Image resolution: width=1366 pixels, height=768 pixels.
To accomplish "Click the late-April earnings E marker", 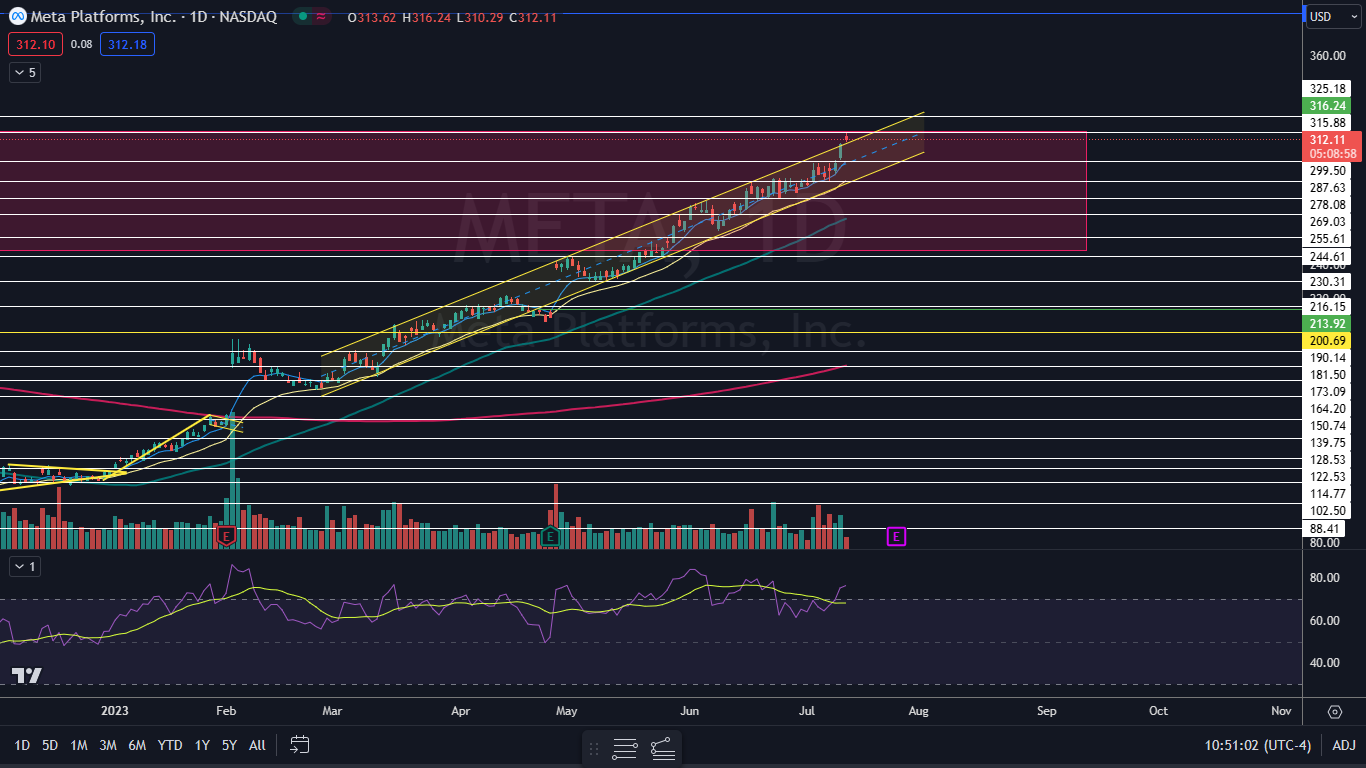I will click(550, 537).
